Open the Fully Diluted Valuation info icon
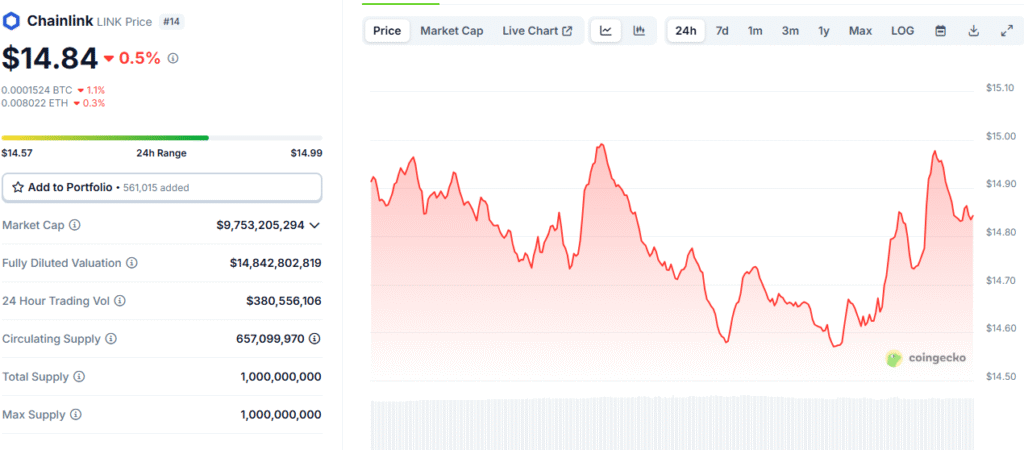1024x450 pixels. (x=132, y=263)
